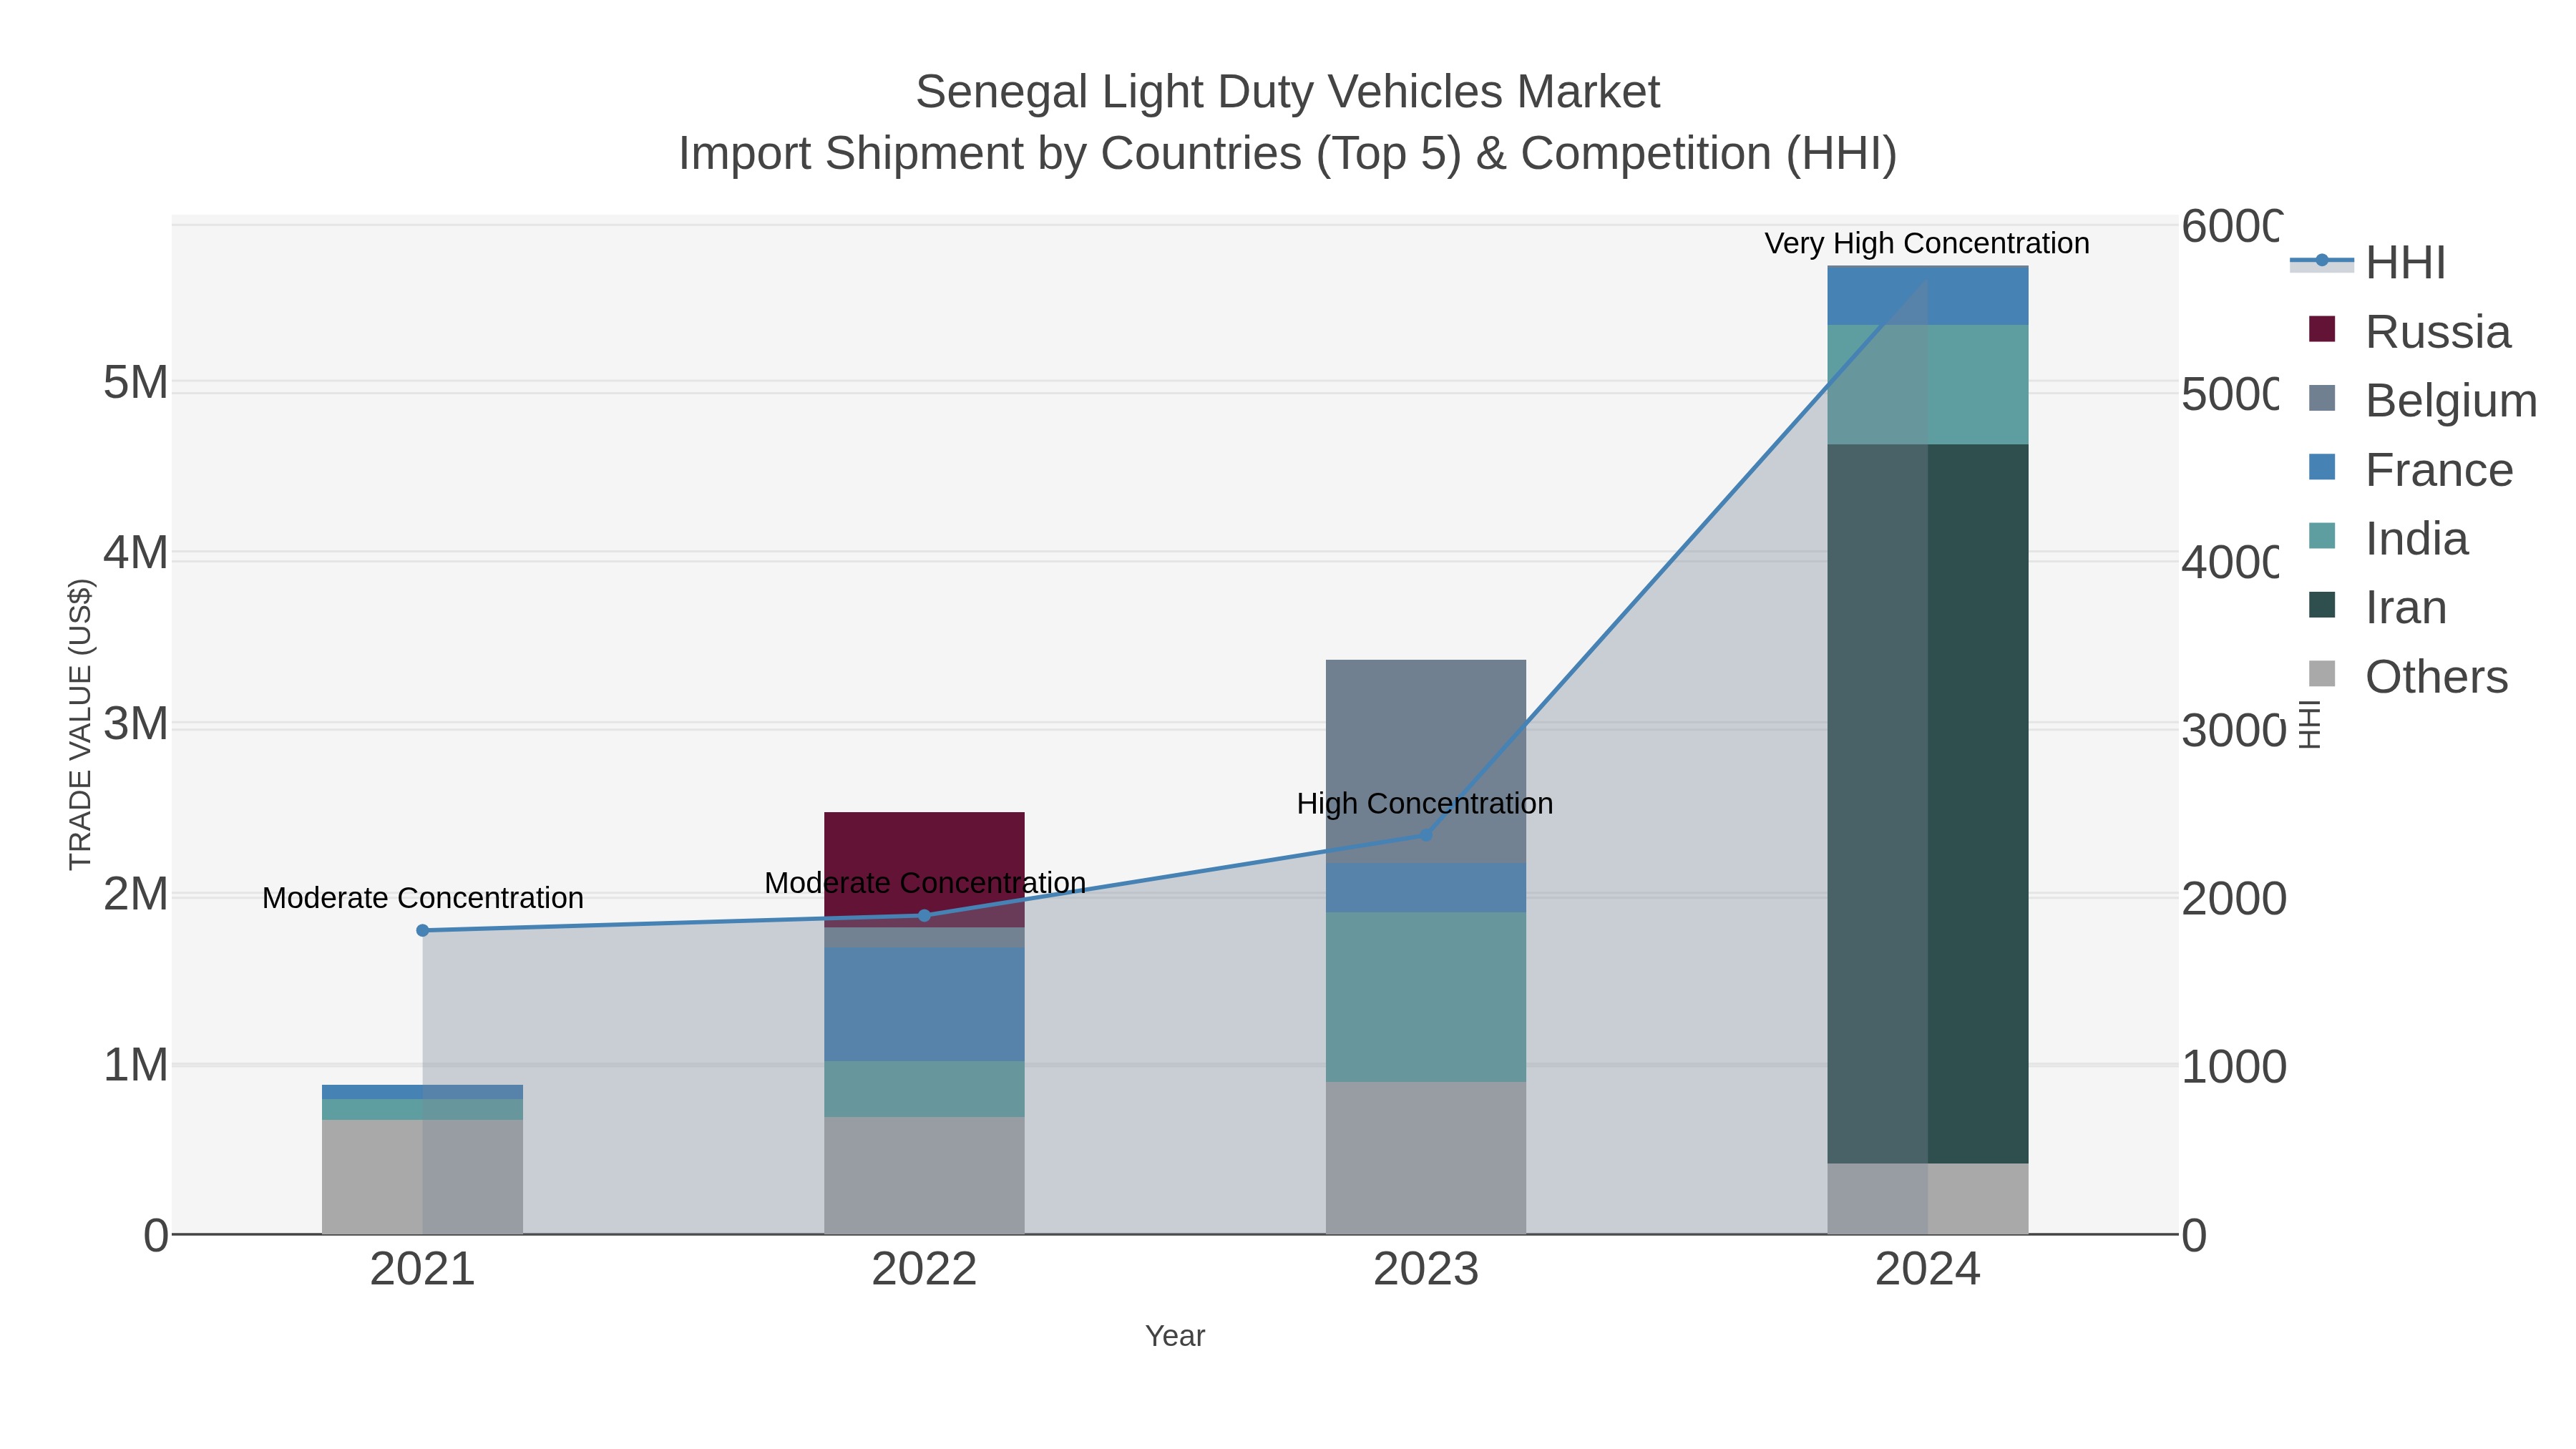Click the chart title 'Senegal Light Duty Vehicles Market'
The width and height of the screenshot is (2576, 1449).
[1288, 92]
